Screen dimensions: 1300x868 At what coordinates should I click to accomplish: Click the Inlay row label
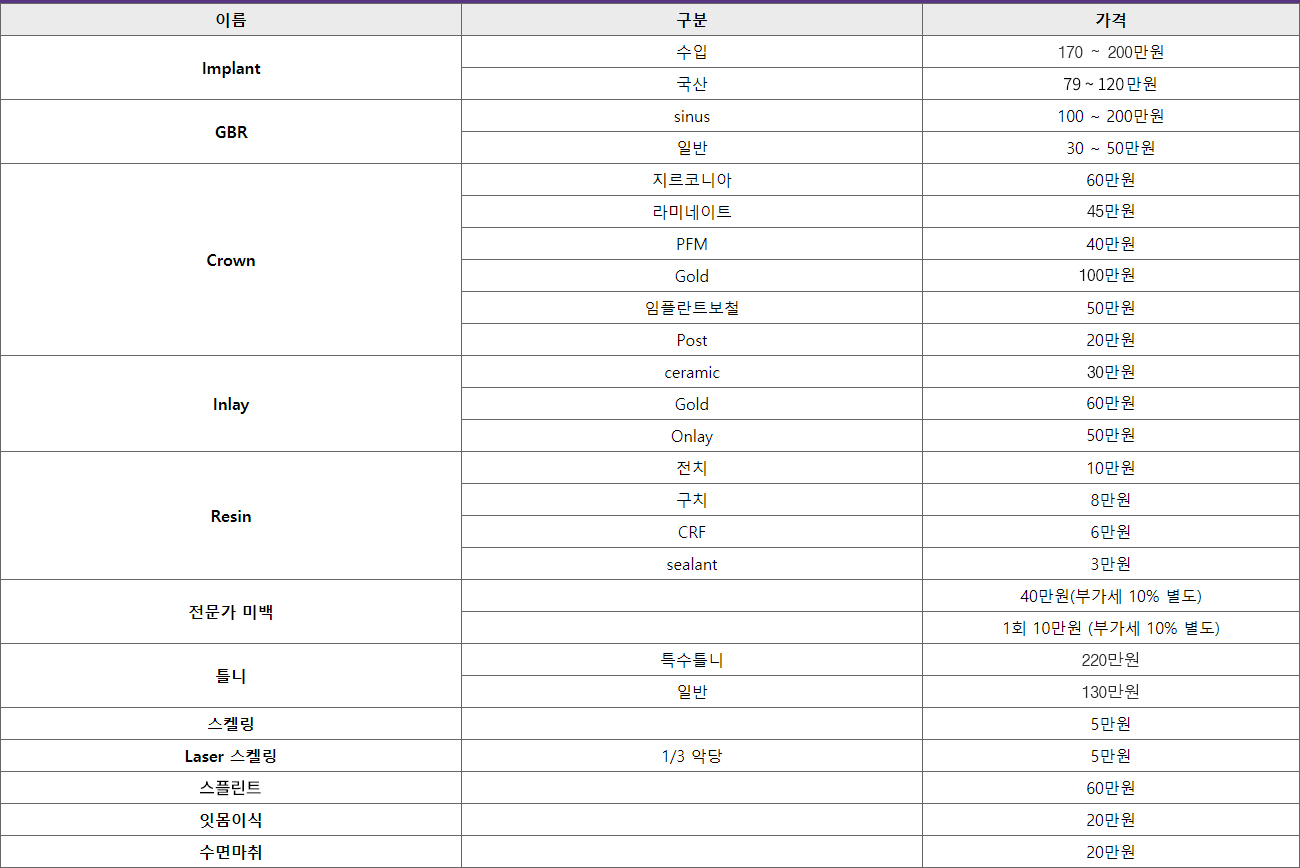pyautogui.click(x=230, y=404)
